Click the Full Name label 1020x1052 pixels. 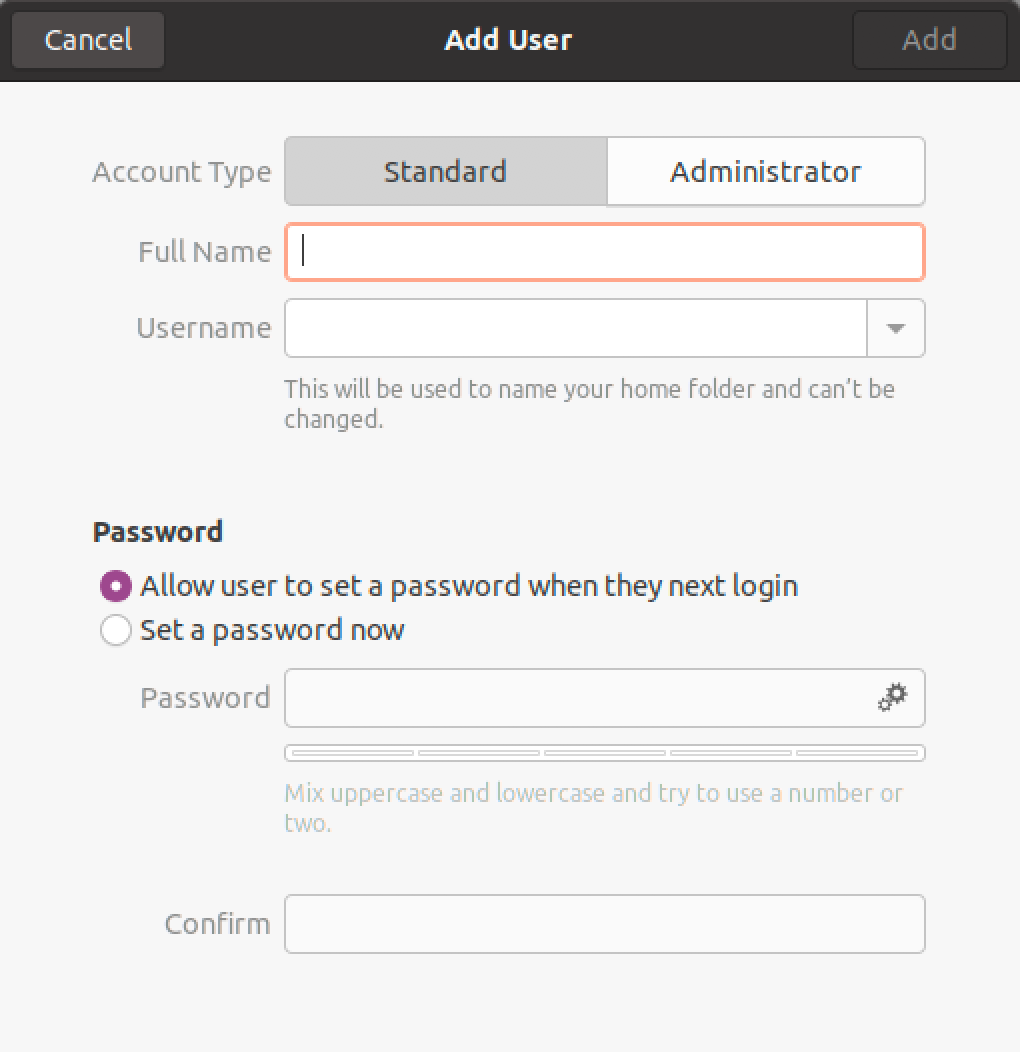[x=204, y=252]
